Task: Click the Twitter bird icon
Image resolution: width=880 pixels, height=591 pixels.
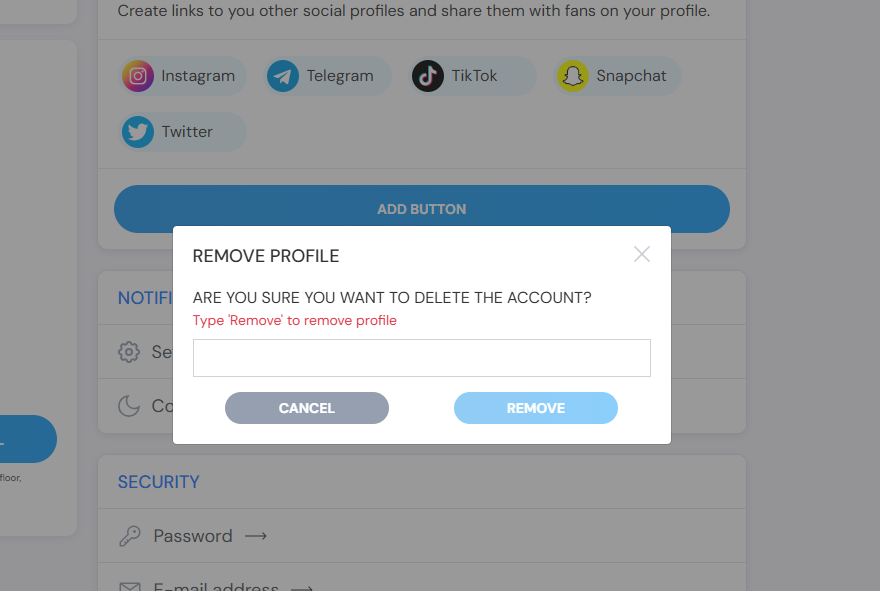Action: (x=138, y=132)
